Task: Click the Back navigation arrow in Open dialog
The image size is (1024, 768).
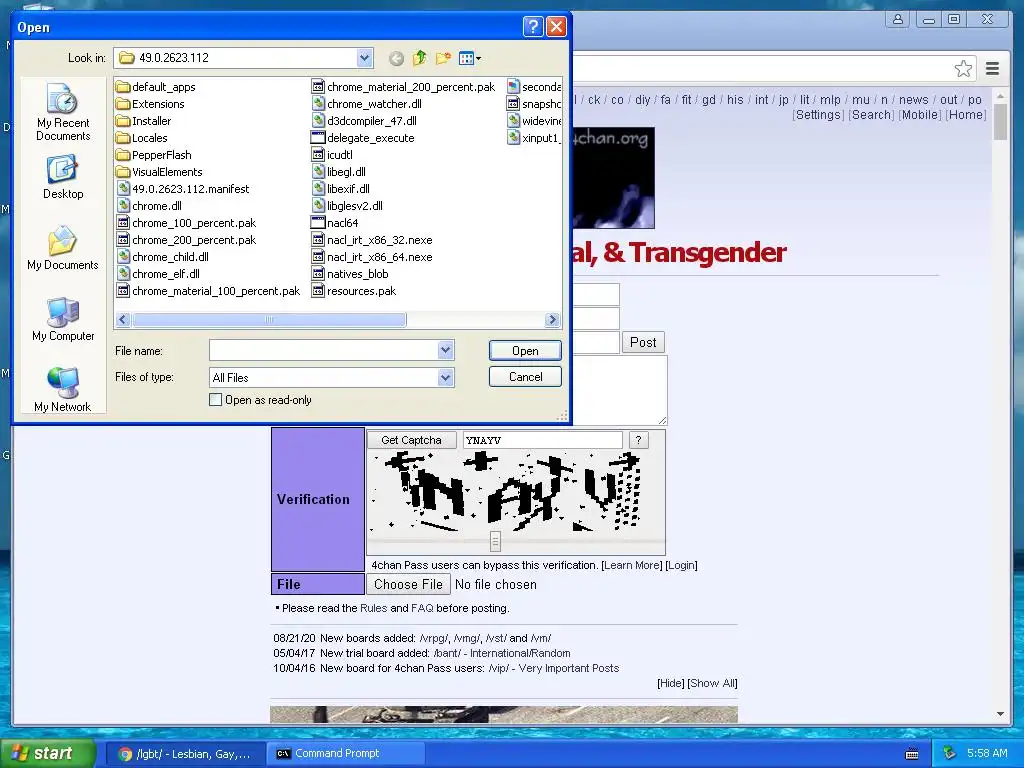Action: click(x=396, y=59)
